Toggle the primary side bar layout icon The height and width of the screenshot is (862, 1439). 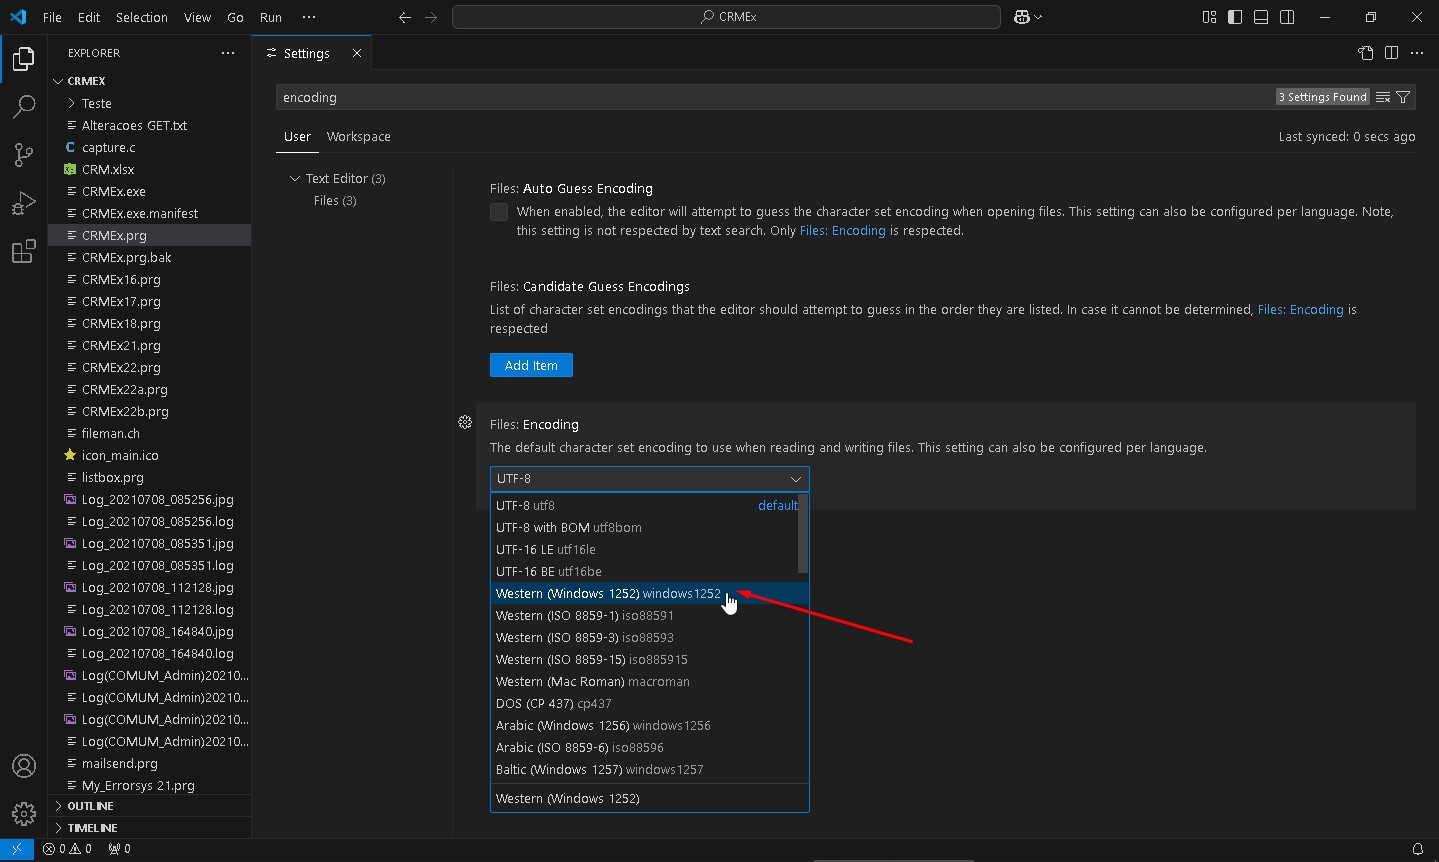(1235, 17)
